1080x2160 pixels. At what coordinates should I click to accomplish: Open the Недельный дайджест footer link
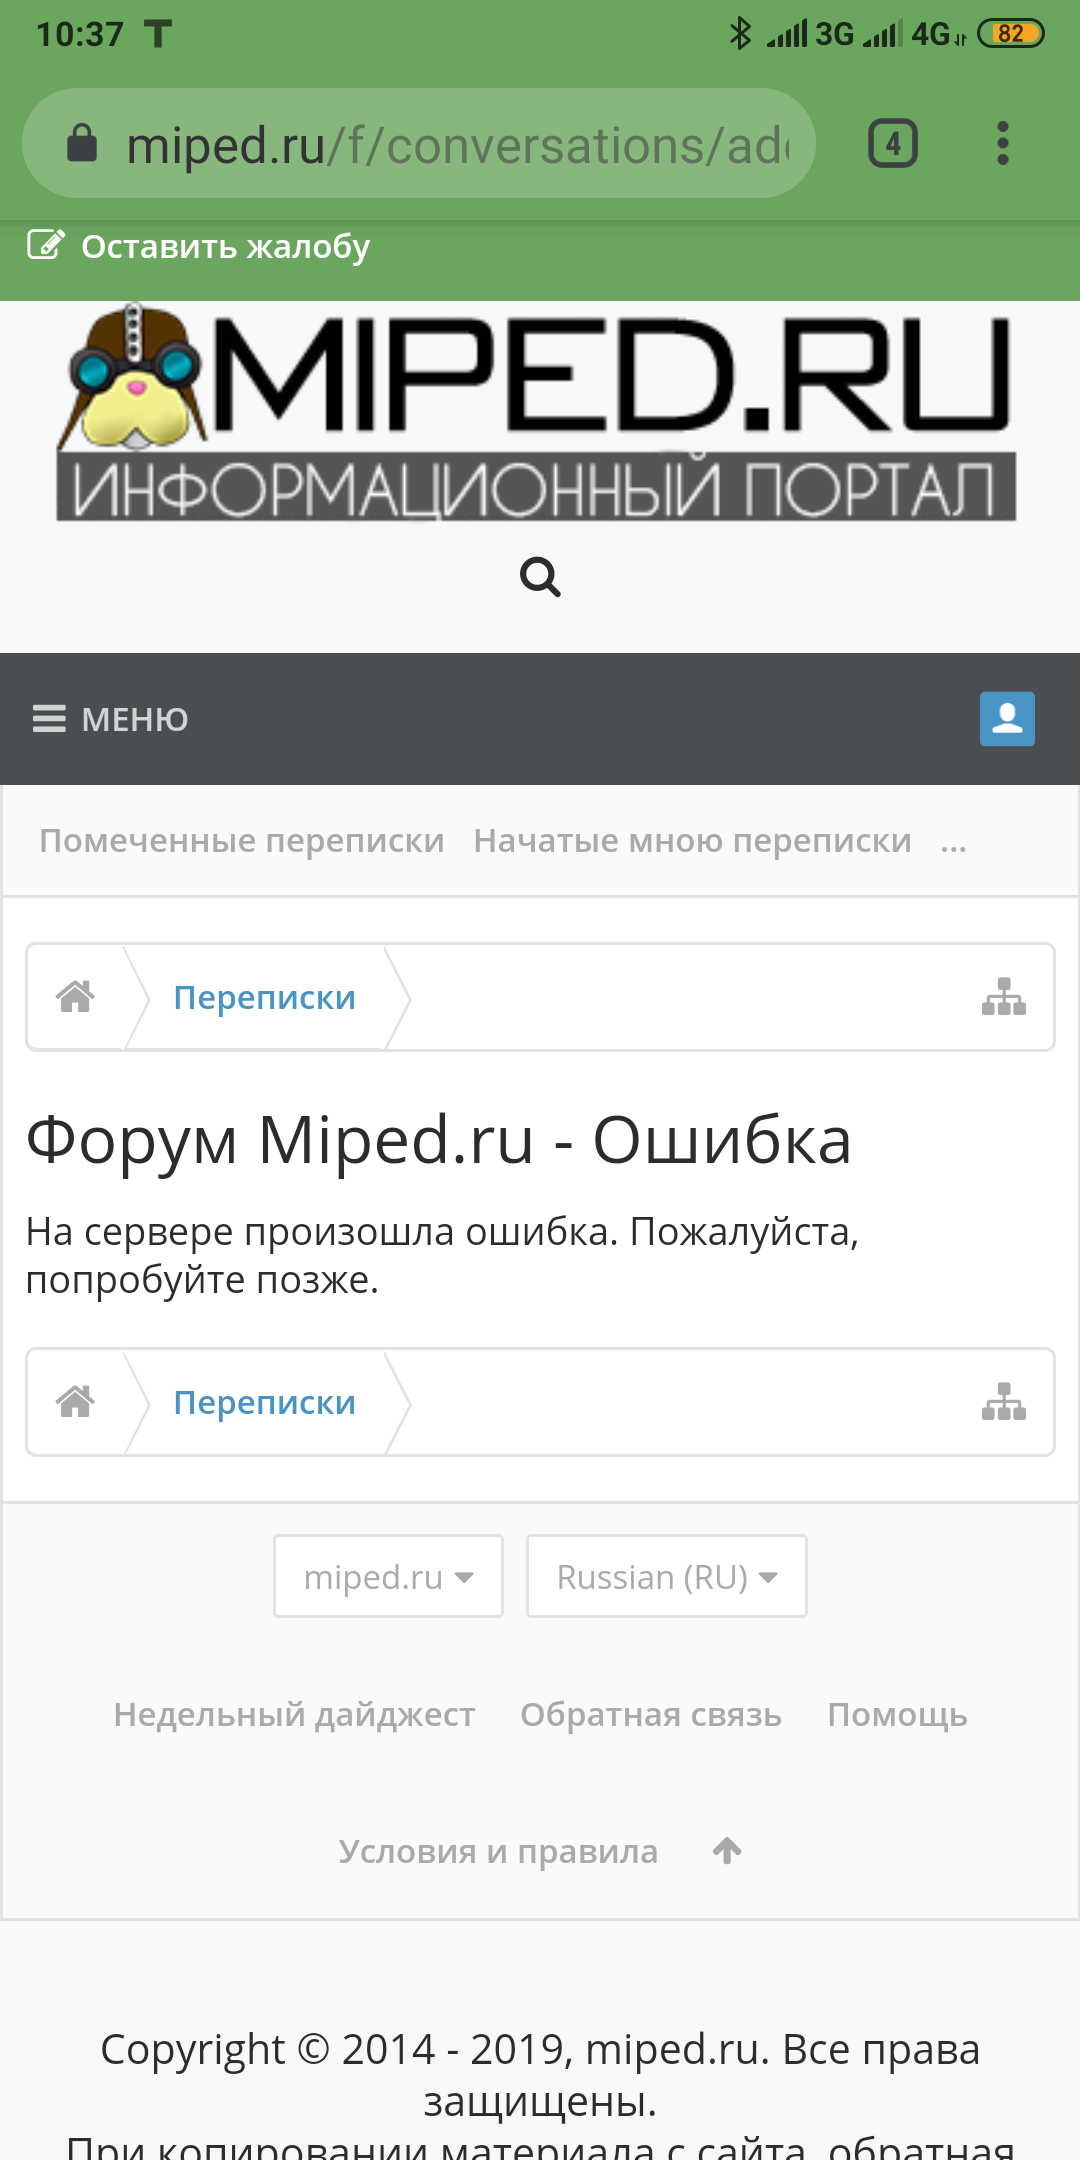point(294,1715)
